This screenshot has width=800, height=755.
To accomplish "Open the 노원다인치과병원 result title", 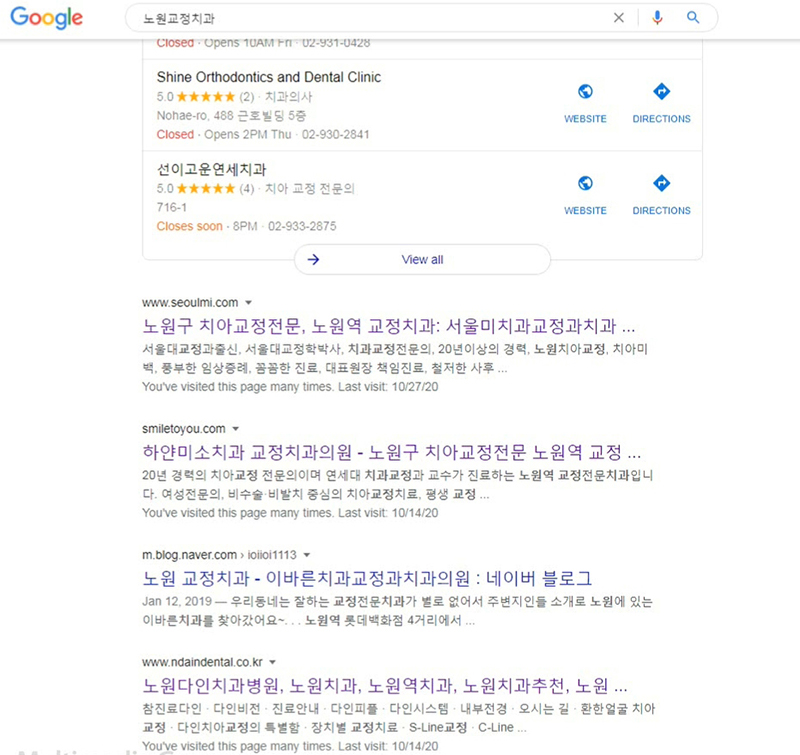I will tap(385, 685).
